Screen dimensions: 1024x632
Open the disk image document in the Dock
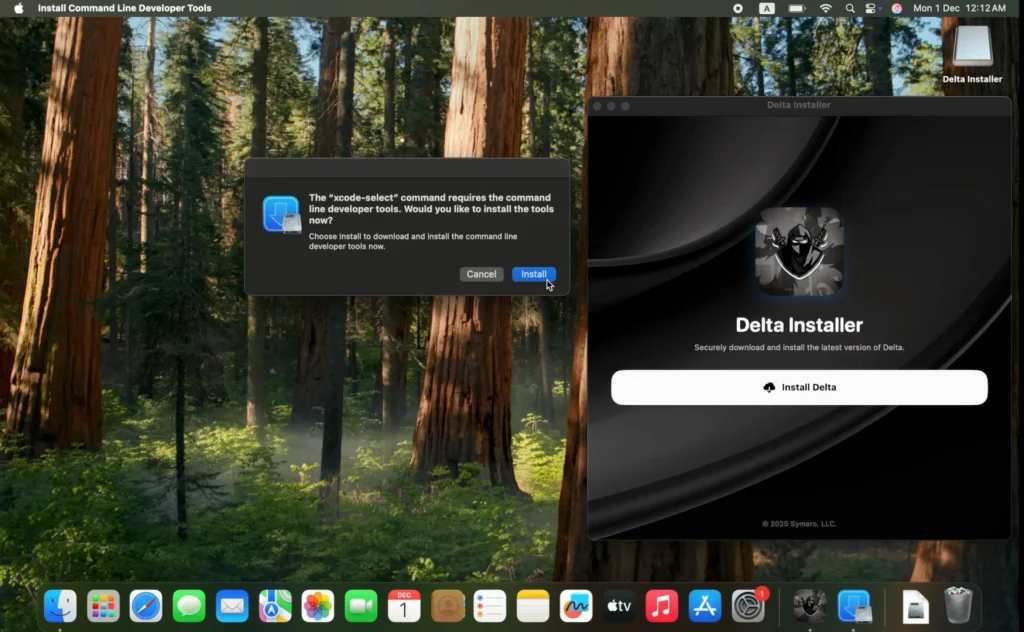tap(916, 607)
